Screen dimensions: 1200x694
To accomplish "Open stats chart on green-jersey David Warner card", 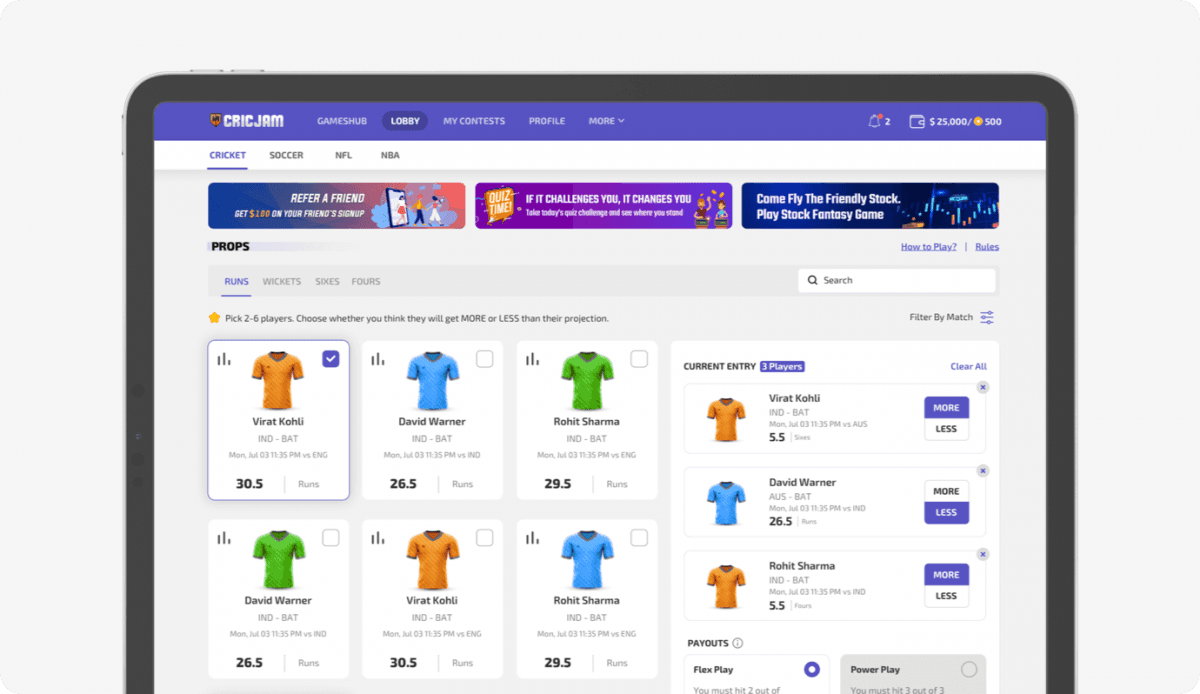I will point(224,538).
